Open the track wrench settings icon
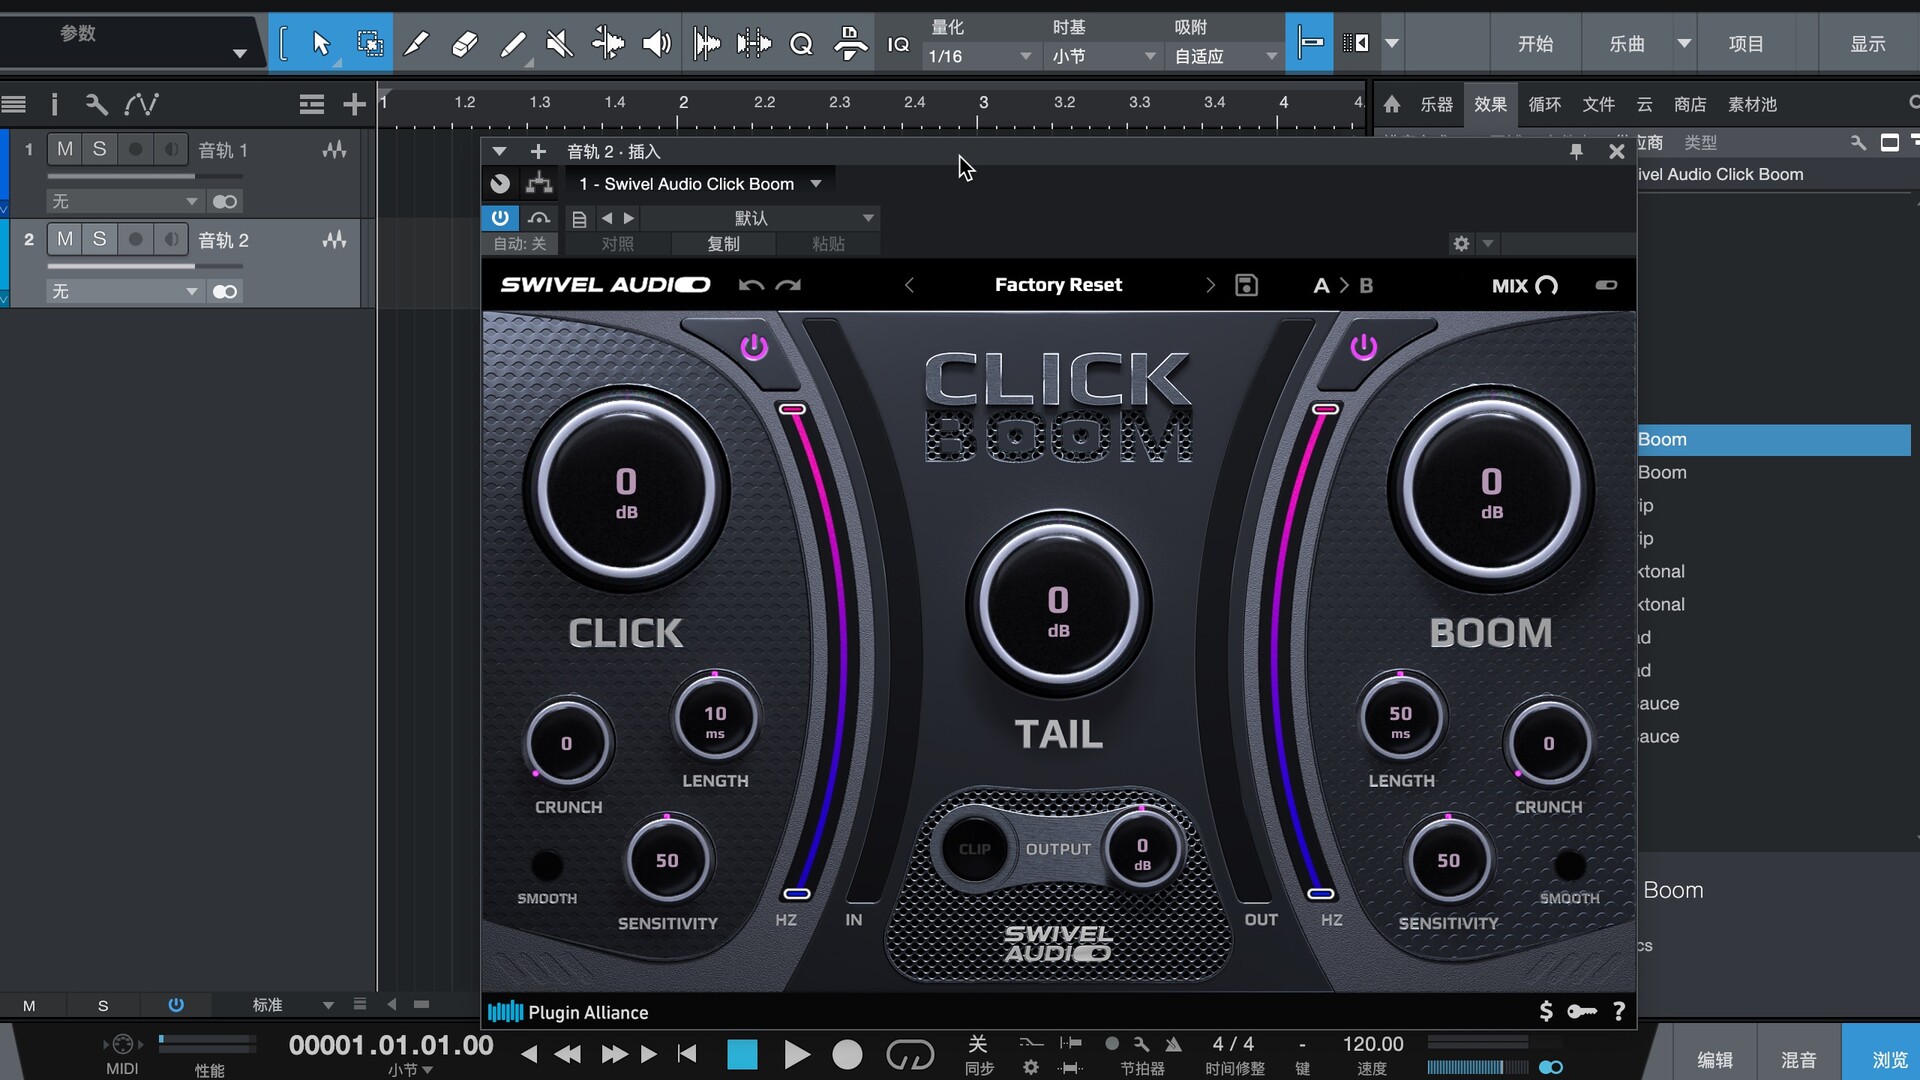The height and width of the screenshot is (1080, 1920). click(x=96, y=104)
